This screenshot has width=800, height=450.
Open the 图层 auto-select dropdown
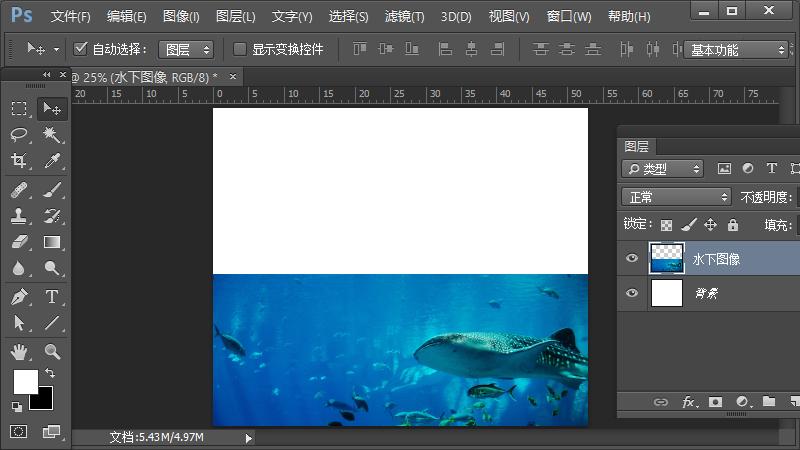[186, 49]
